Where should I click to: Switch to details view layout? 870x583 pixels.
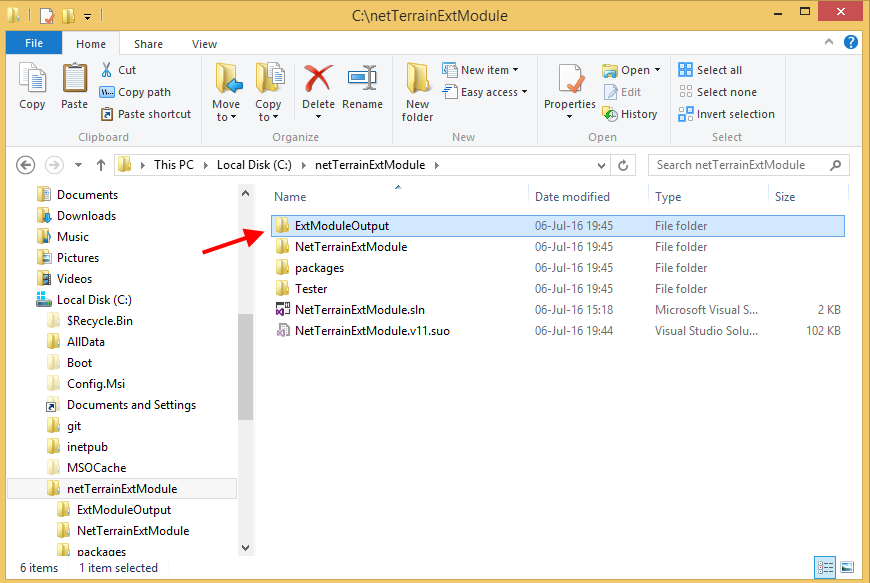coord(826,568)
